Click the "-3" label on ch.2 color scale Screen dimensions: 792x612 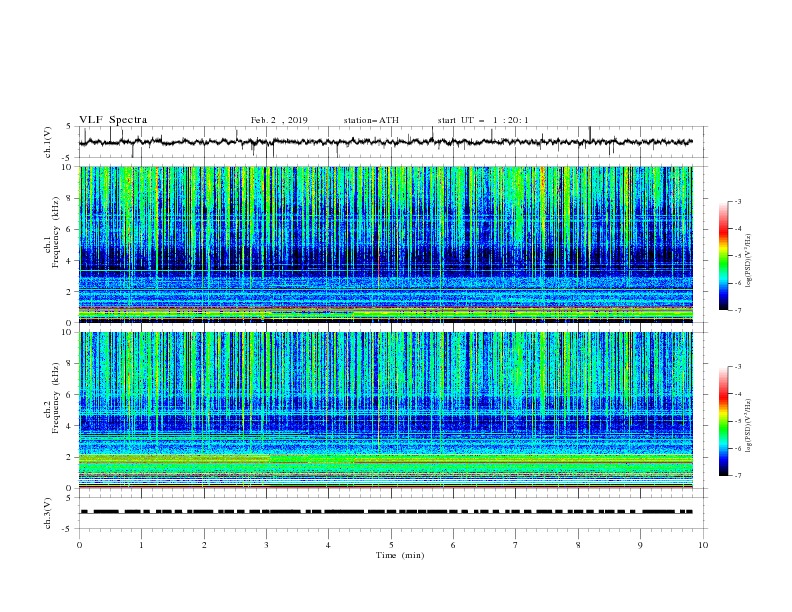tap(738, 367)
